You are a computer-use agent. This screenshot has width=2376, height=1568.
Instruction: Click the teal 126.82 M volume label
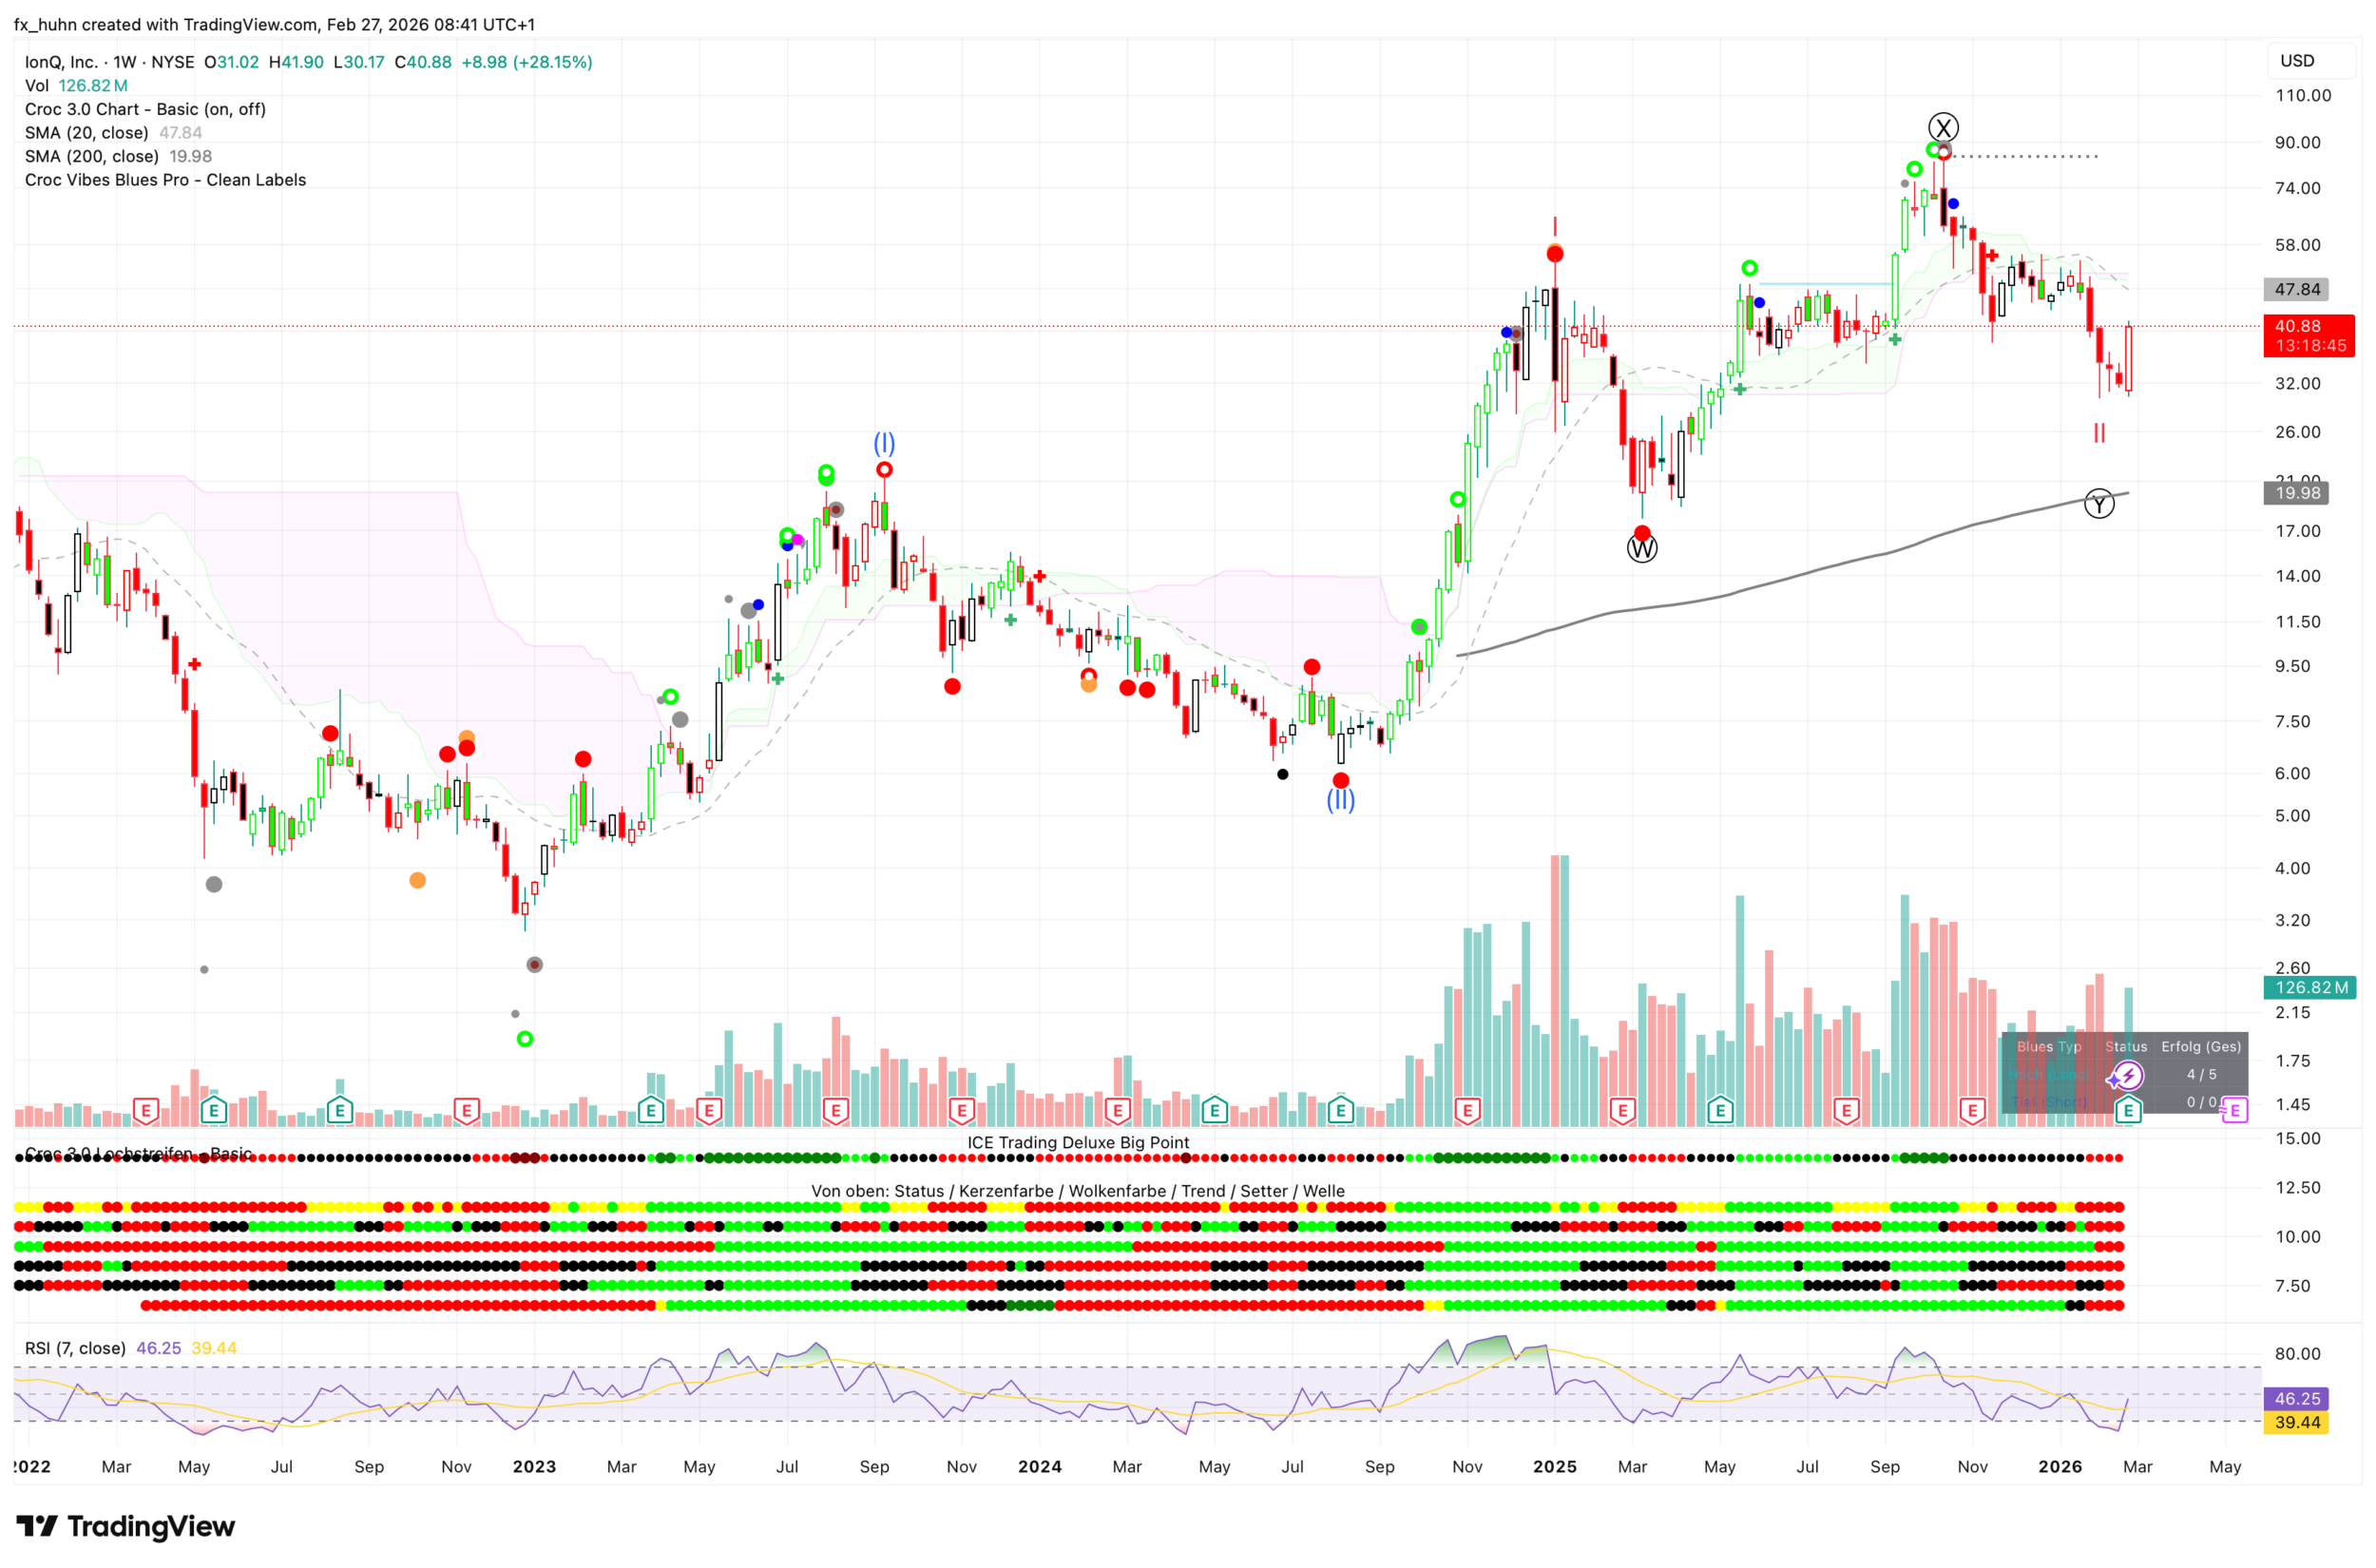(2310, 988)
